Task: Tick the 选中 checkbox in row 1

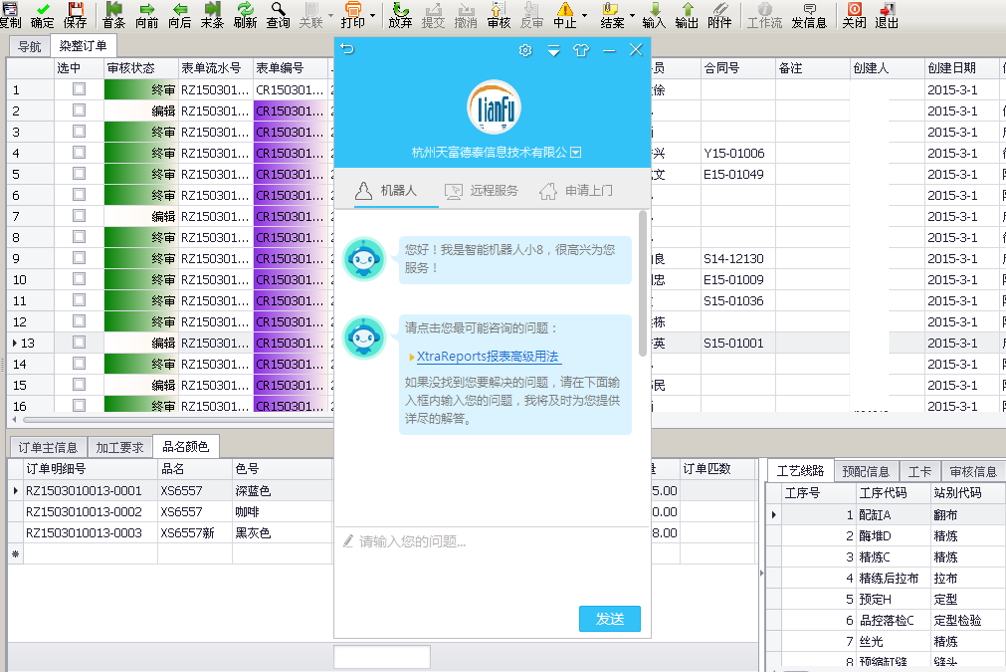Action: pos(79,90)
